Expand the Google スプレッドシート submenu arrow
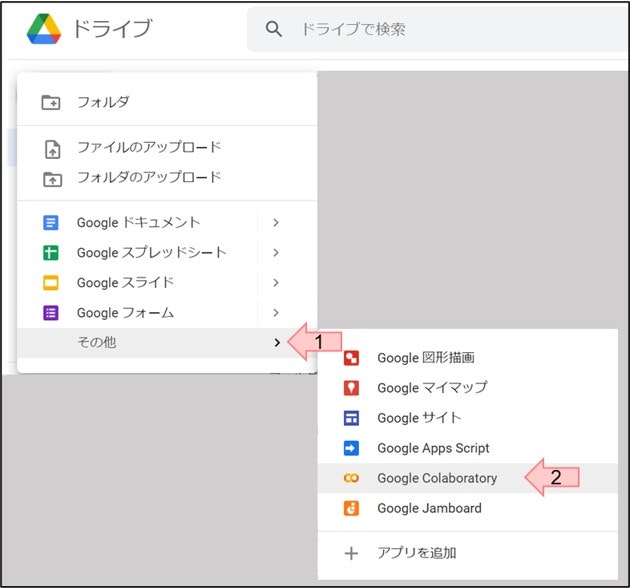The height and width of the screenshot is (588, 630). click(276, 253)
